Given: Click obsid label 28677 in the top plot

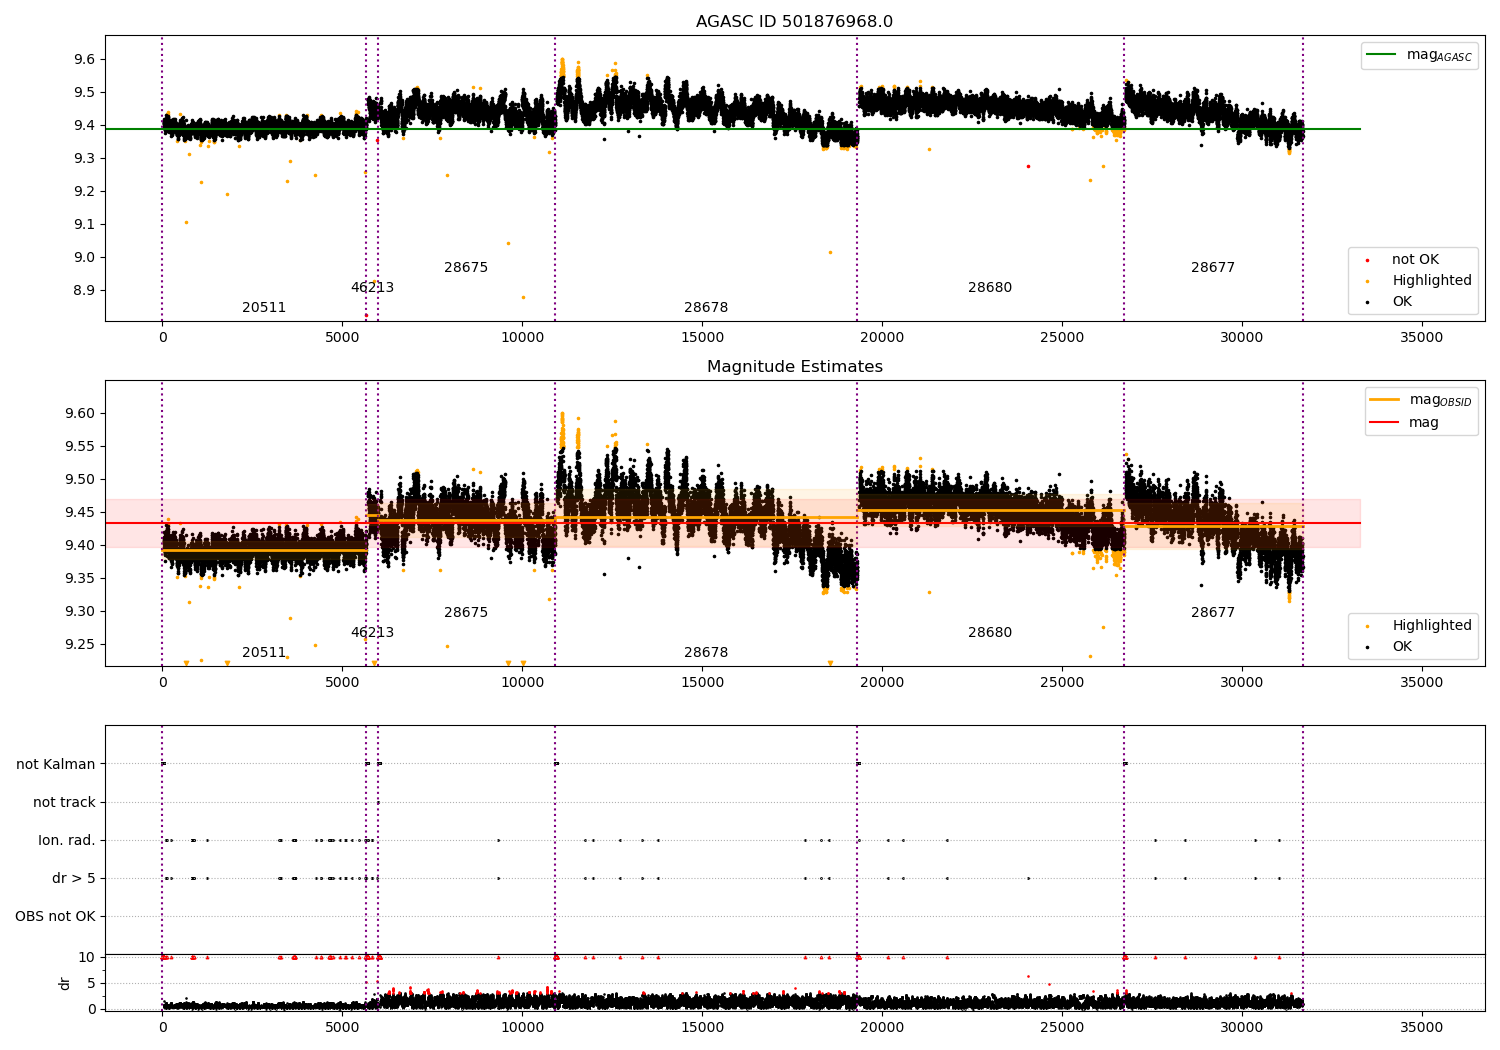Looking at the screenshot, I should click(x=1213, y=268).
